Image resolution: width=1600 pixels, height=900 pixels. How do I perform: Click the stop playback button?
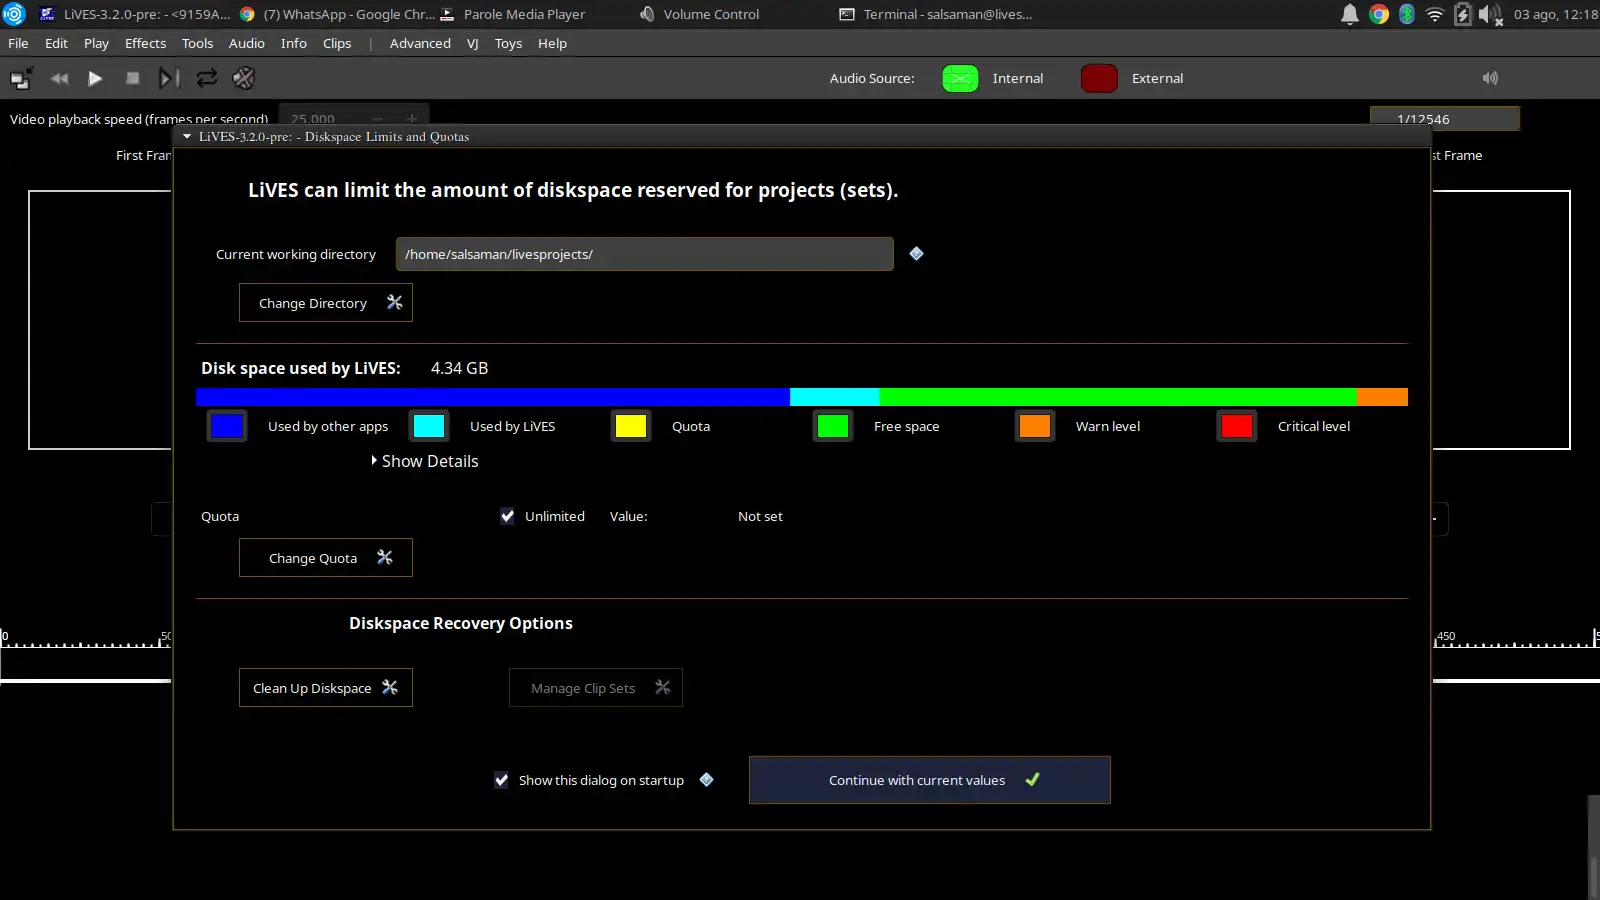(132, 78)
